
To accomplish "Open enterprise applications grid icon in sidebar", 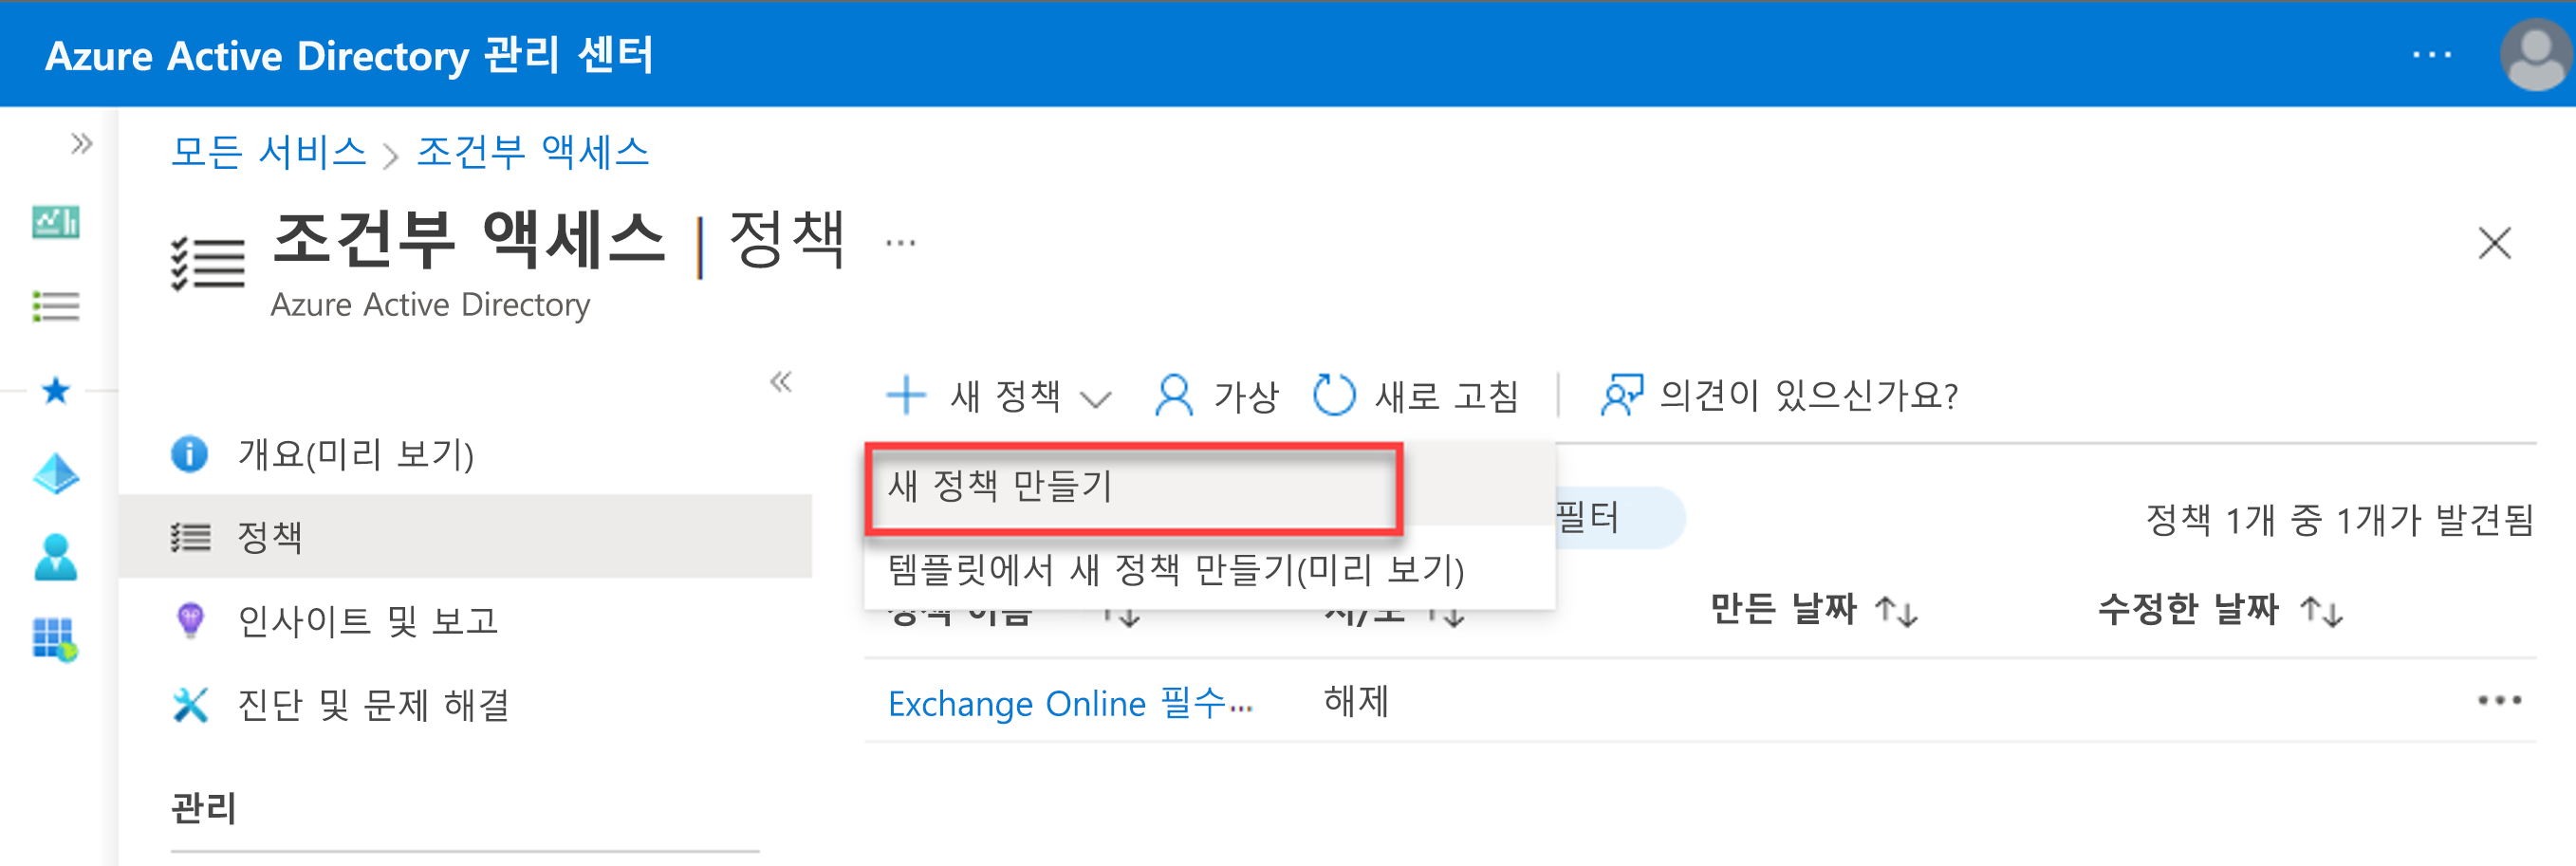I will click(56, 640).
